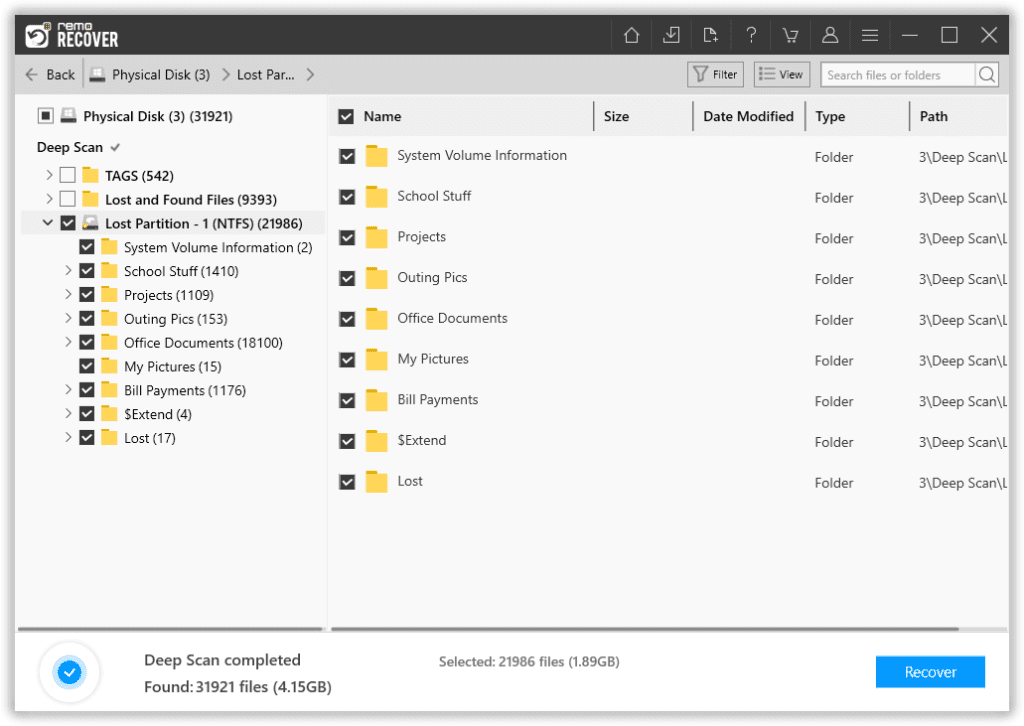Click the save recovery session icon
The height and width of the screenshot is (726, 1024).
coord(671,34)
